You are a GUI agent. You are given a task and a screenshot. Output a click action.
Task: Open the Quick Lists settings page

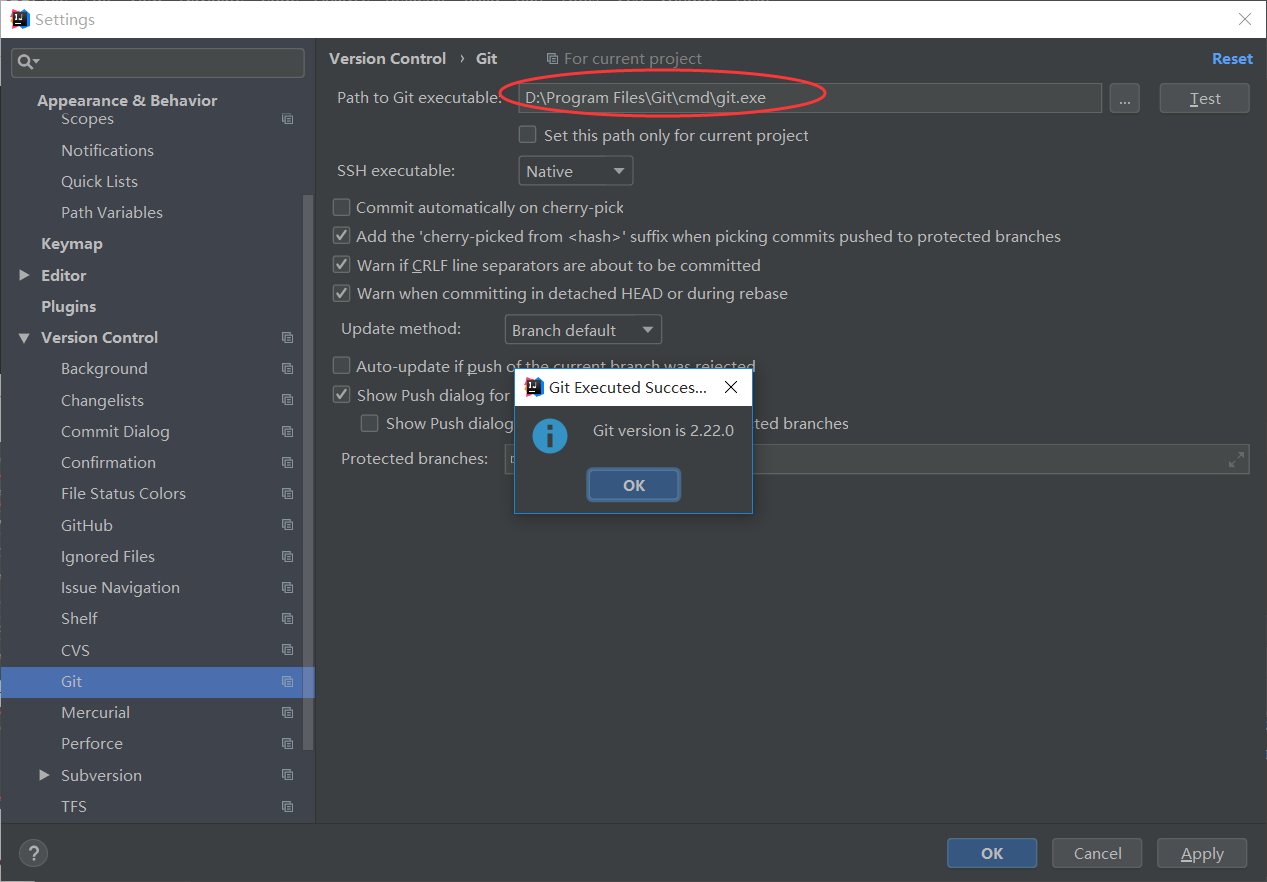pos(99,181)
